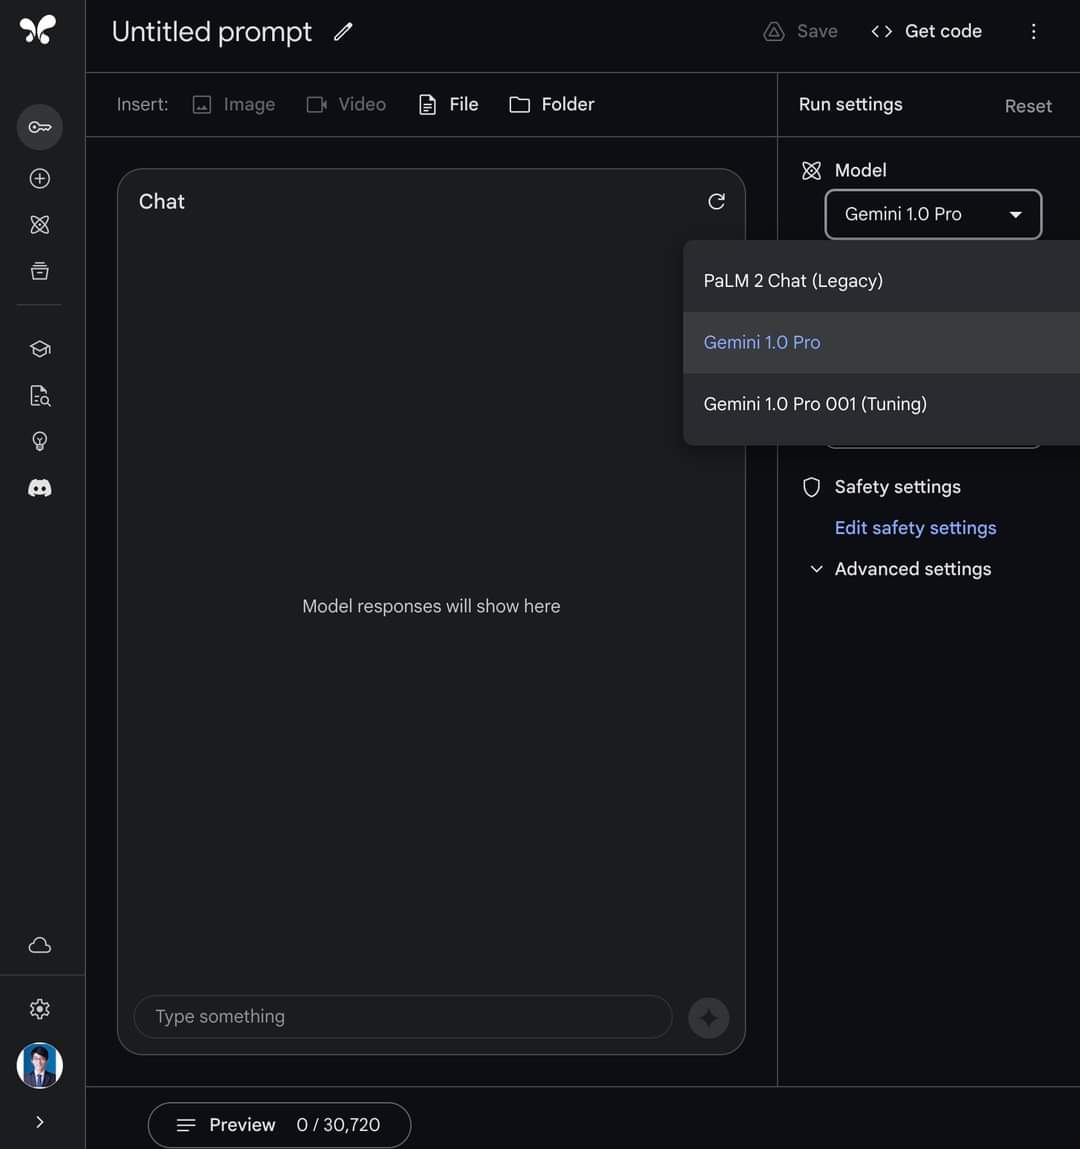Open tuned models atom icon in sidebar
This screenshot has width=1080, height=1149.
point(40,224)
